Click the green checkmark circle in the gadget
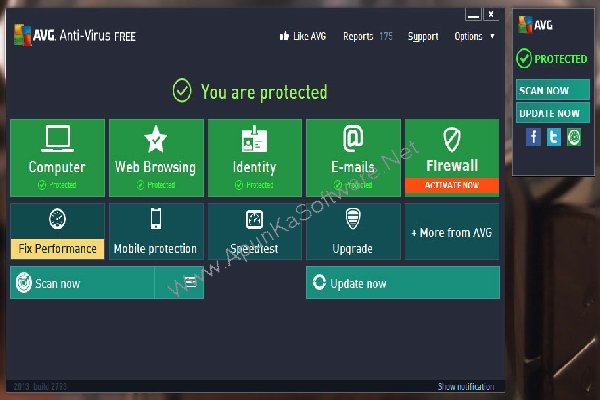 523,59
